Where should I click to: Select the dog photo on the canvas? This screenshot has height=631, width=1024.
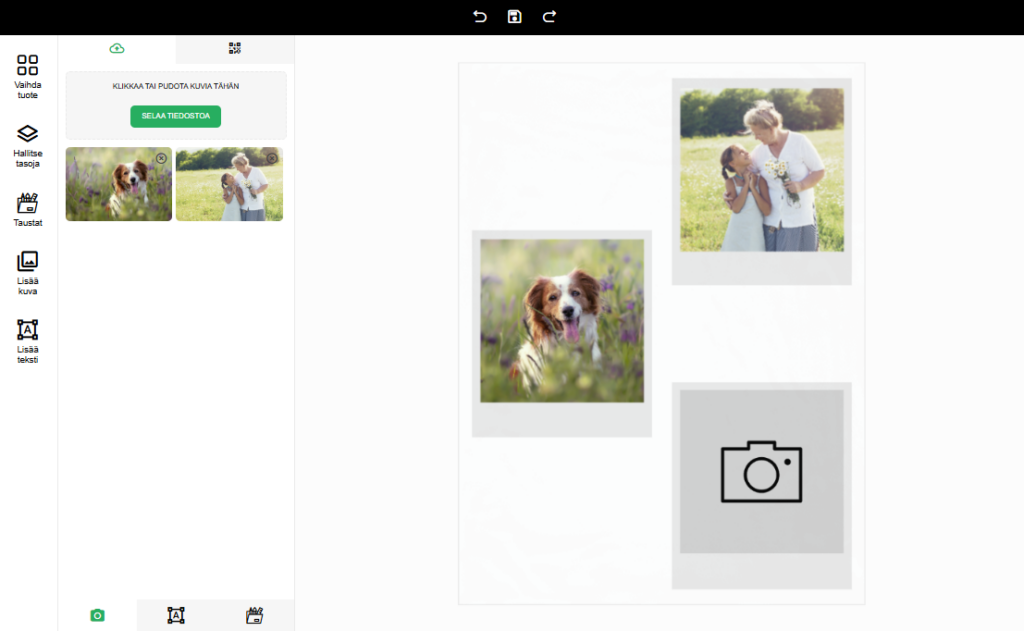(x=561, y=320)
